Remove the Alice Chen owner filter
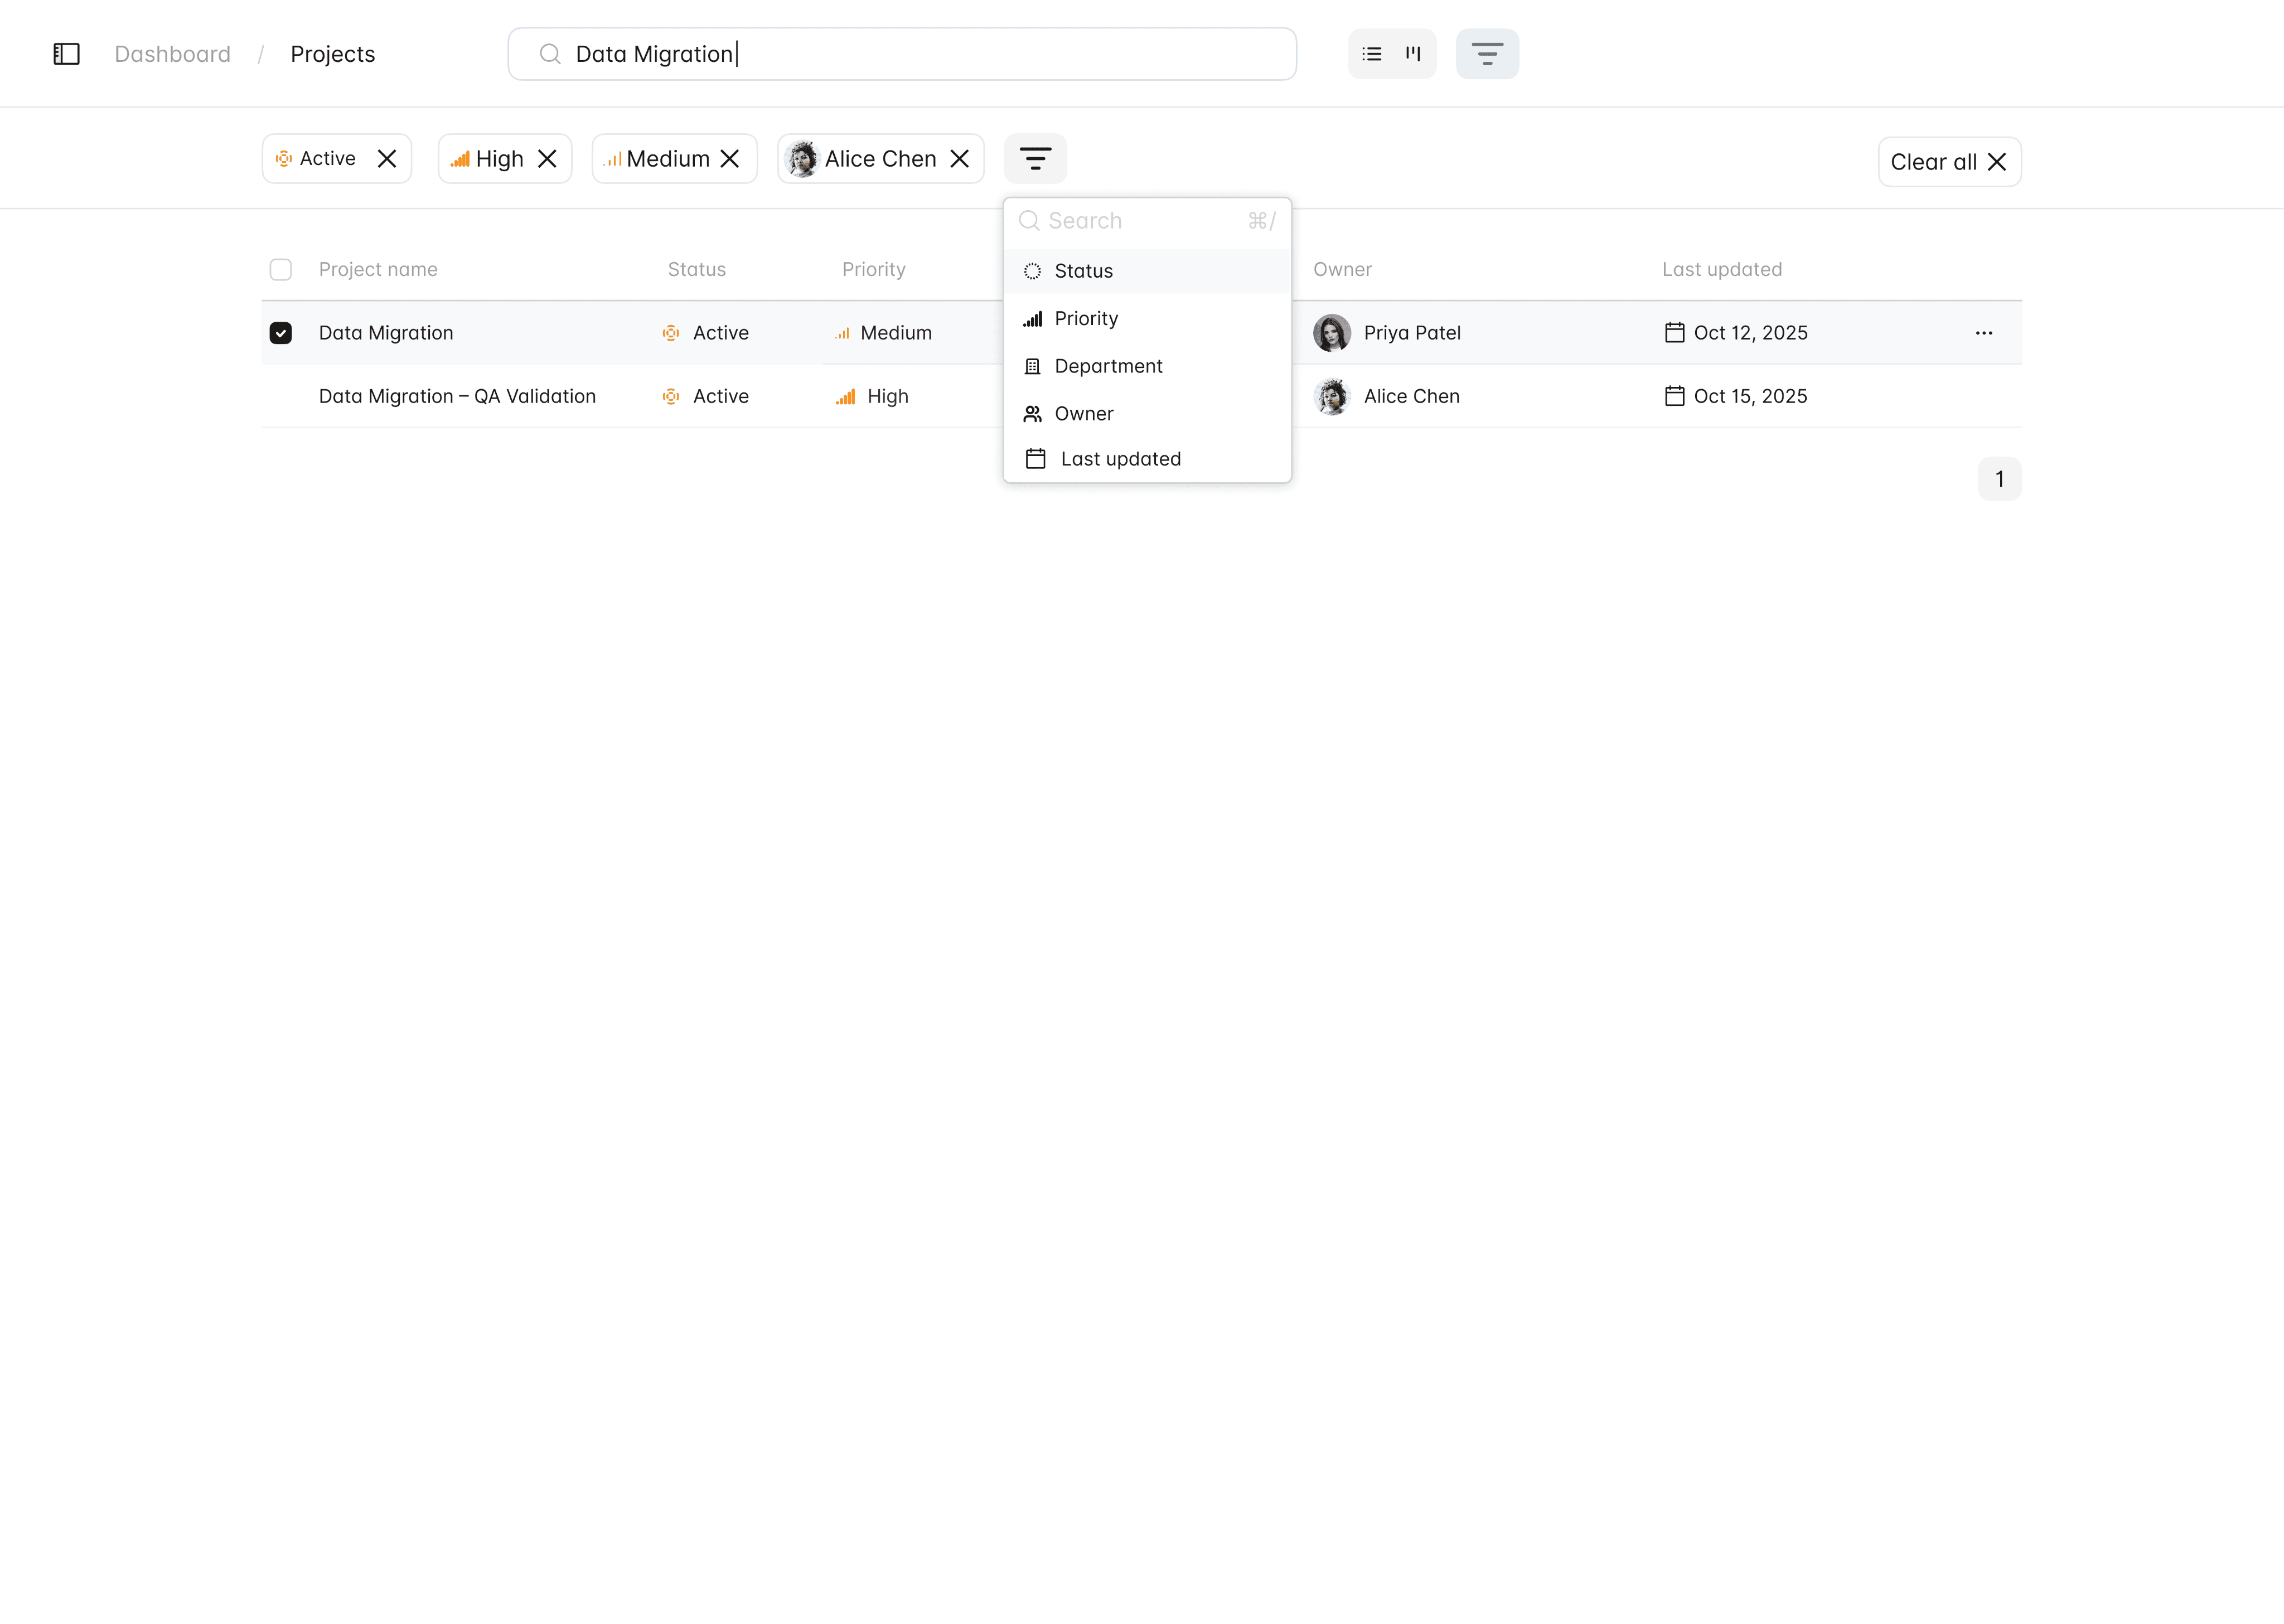Viewport: 2284px width, 1624px height. coord(960,159)
